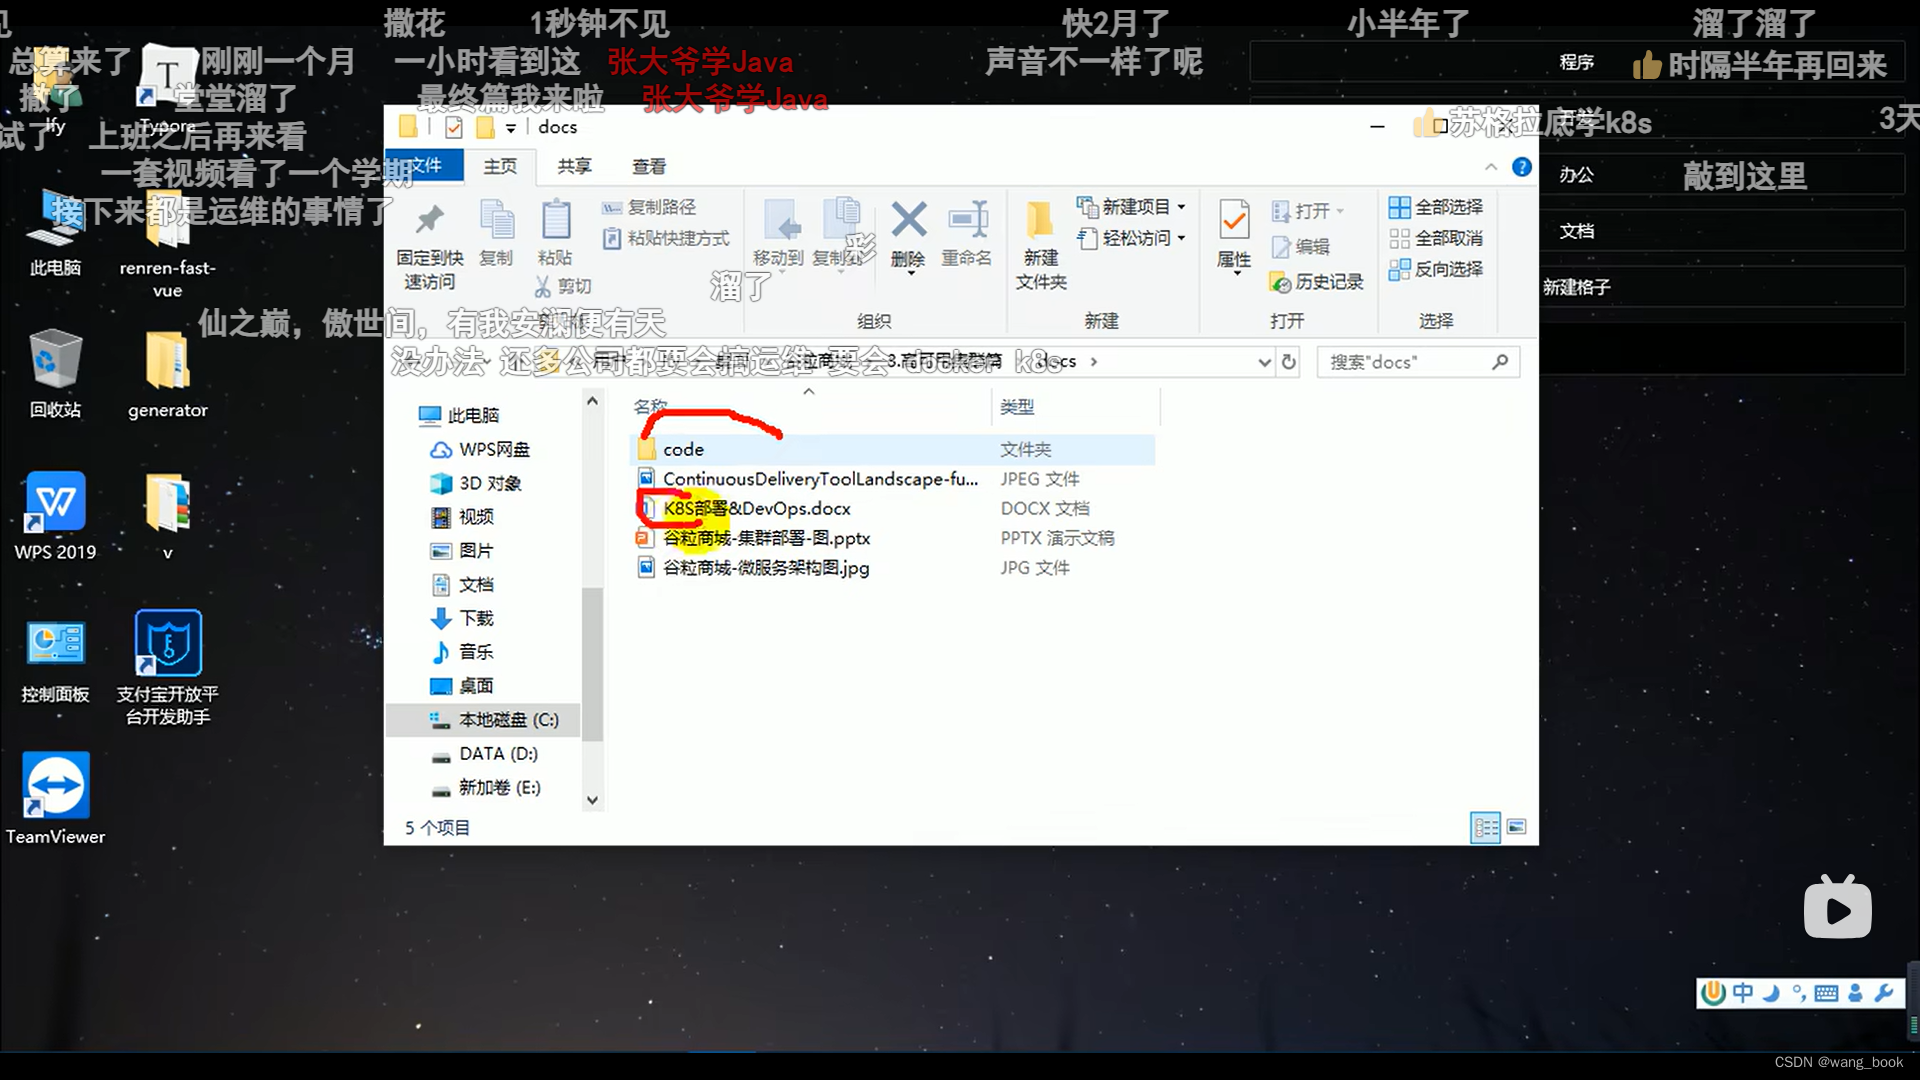Click the Open button in ribbon
Screen dimensions: 1920x1080
point(1308,211)
